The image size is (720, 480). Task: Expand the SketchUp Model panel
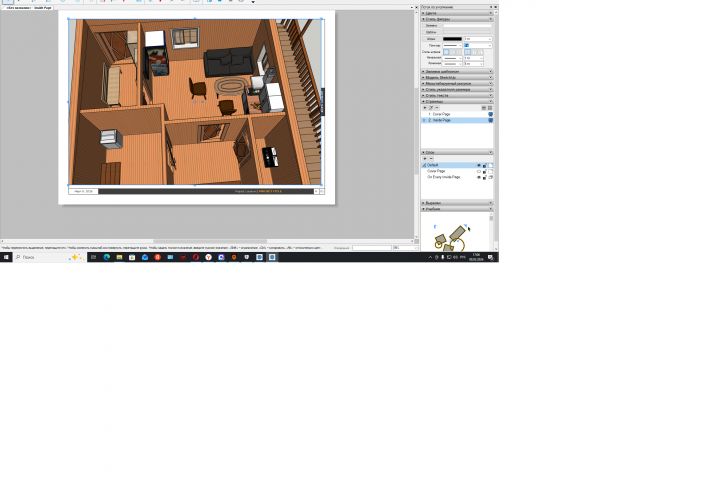pyautogui.click(x=457, y=78)
